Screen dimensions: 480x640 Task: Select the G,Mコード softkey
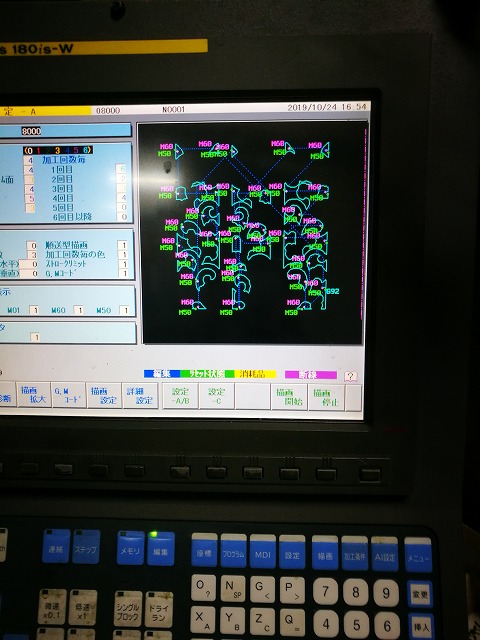(x=69, y=395)
